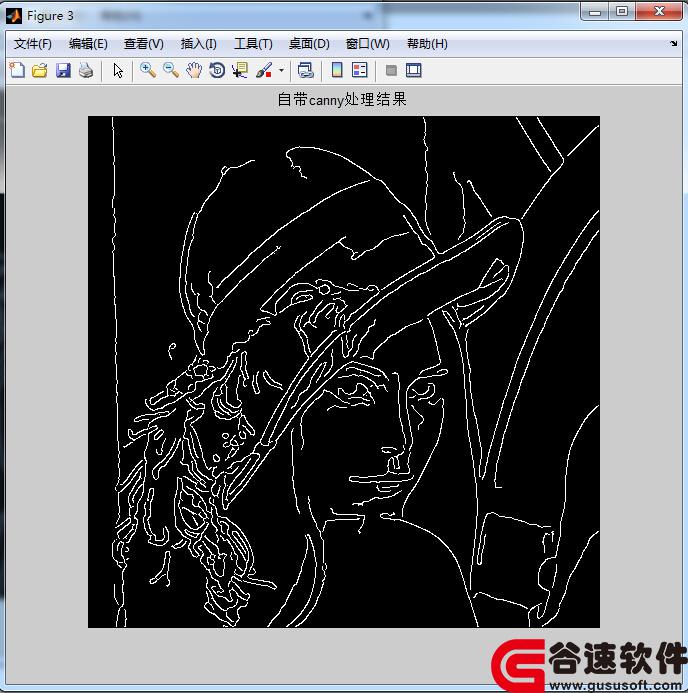Viewport: 688px width, 693px height.
Task: Save figure with the floppy disk icon
Action: tap(63, 70)
